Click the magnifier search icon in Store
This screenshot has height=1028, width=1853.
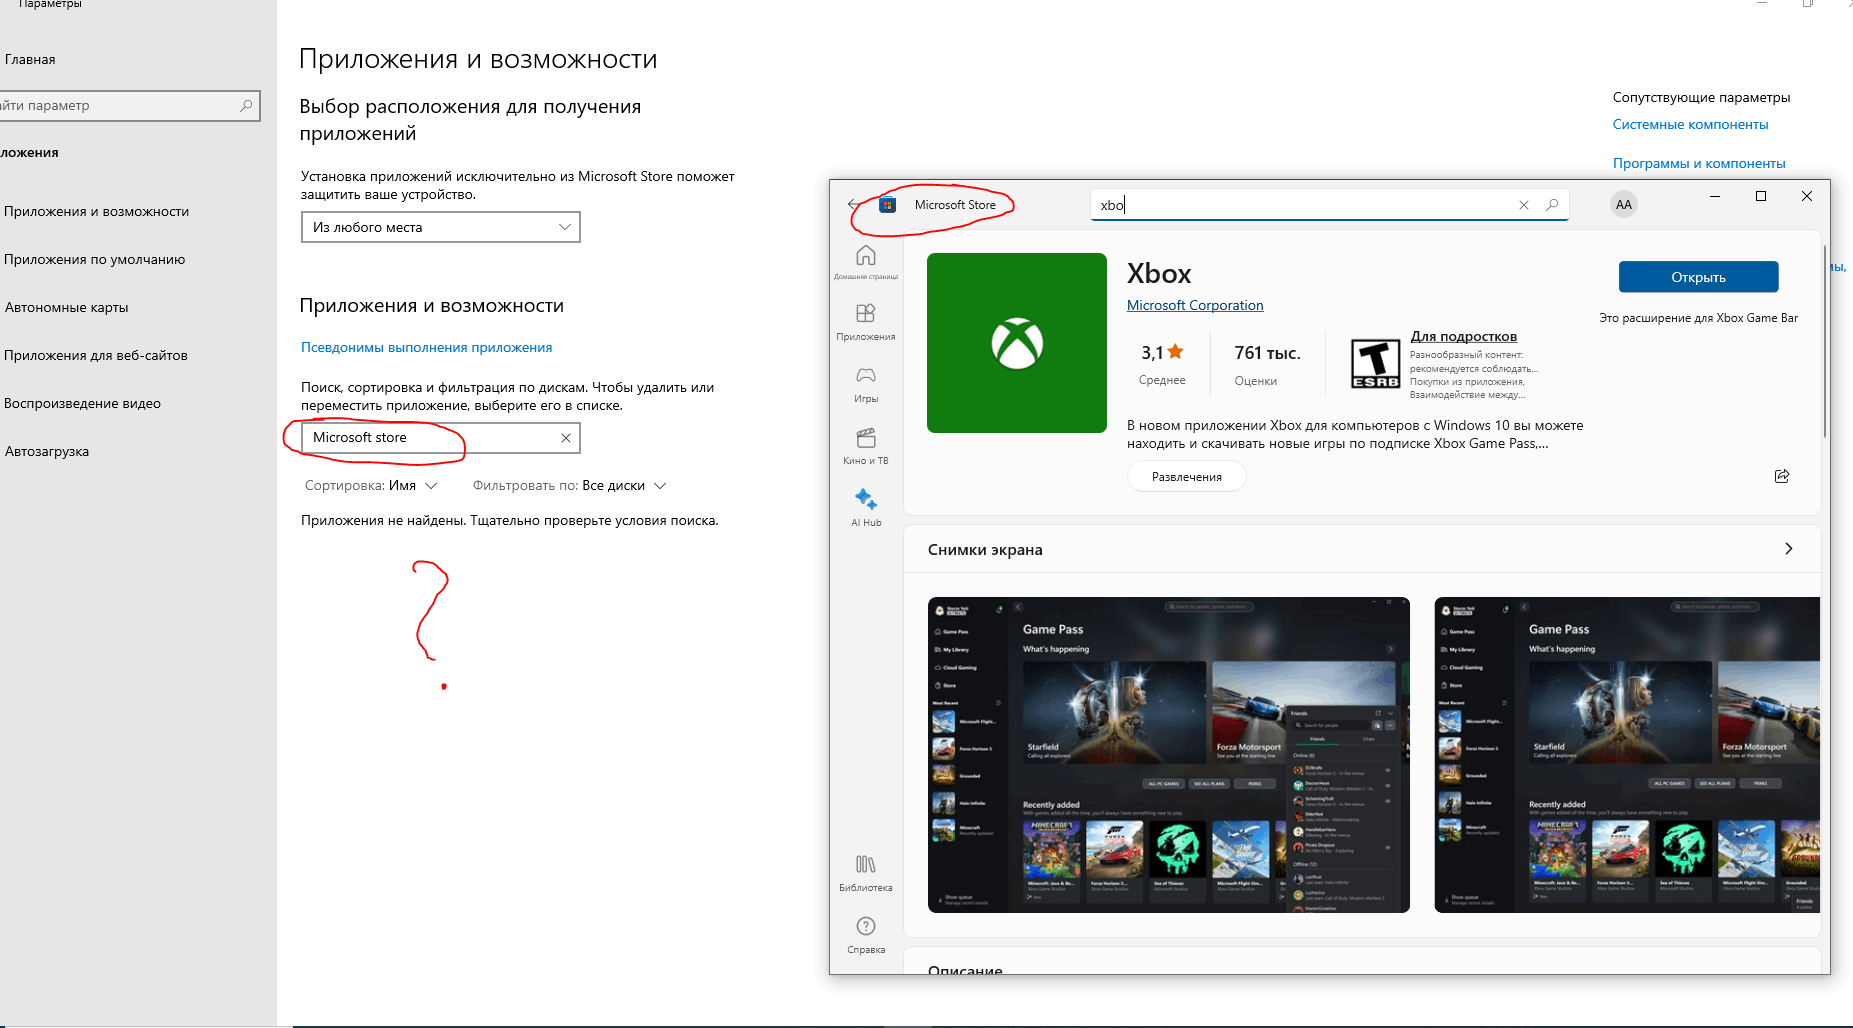tap(1552, 205)
